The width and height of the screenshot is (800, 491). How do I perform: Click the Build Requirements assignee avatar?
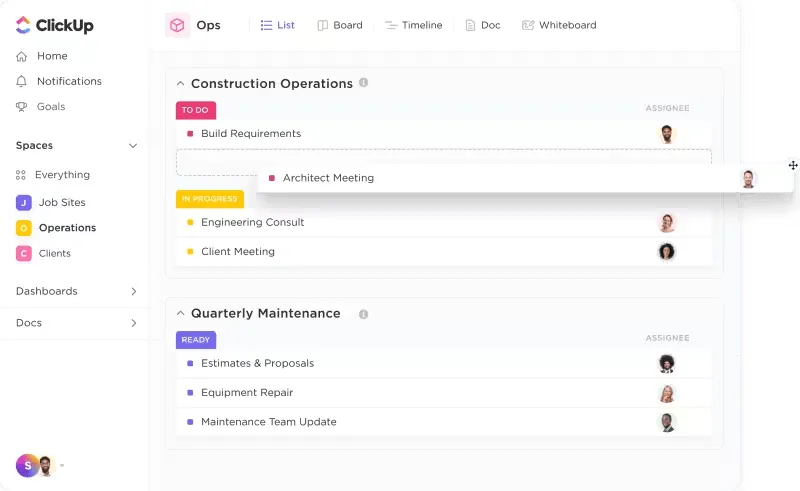pos(666,134)
